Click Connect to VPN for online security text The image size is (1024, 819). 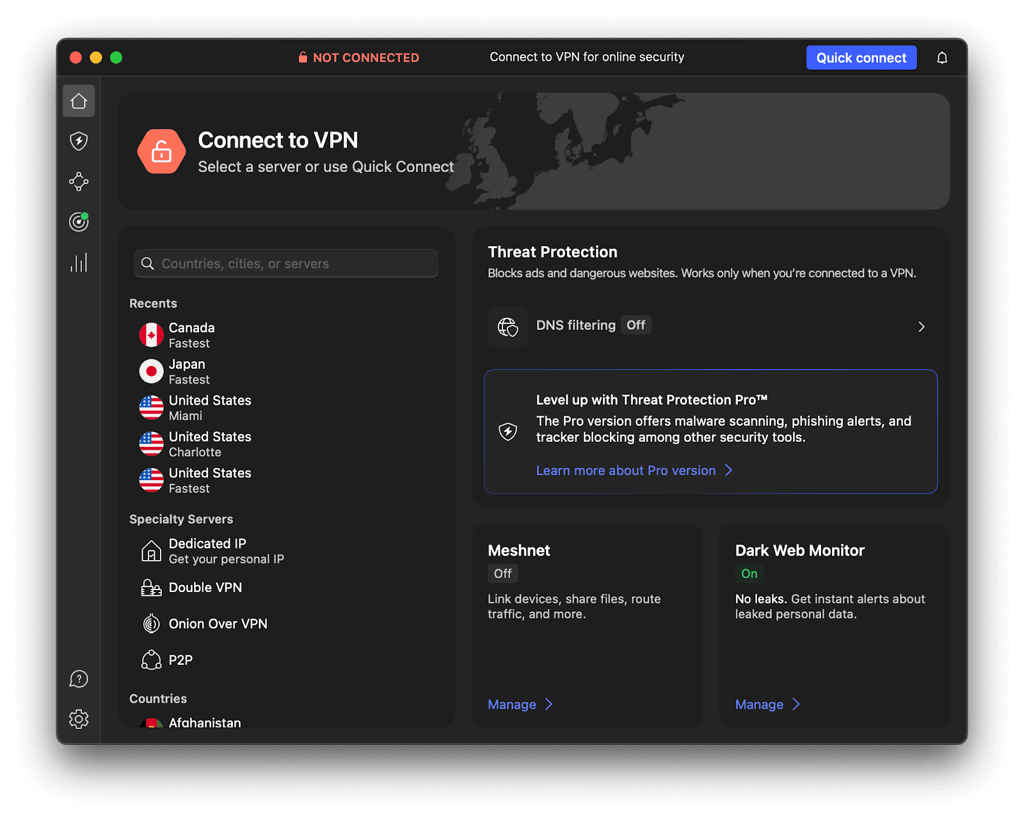pyautogui.click(x=586, y=57)
